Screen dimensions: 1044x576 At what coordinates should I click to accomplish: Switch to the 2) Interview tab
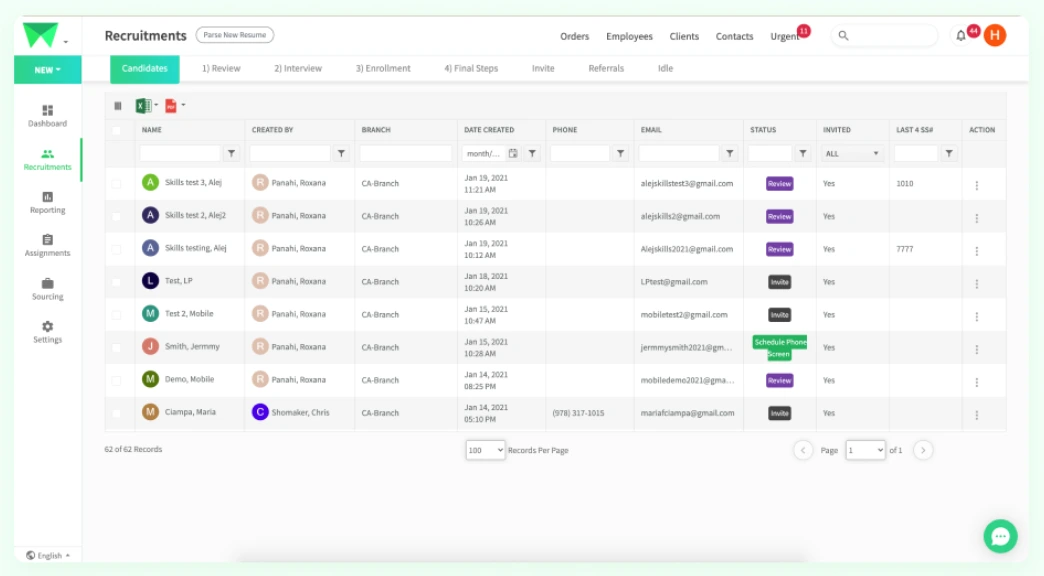pos(298,69)
